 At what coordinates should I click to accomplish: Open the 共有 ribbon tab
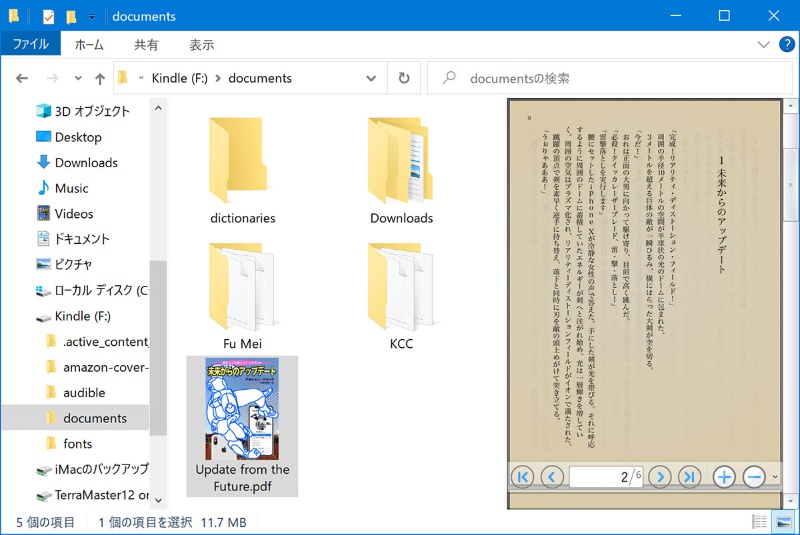pyautogui.click(x=146, y=45)
